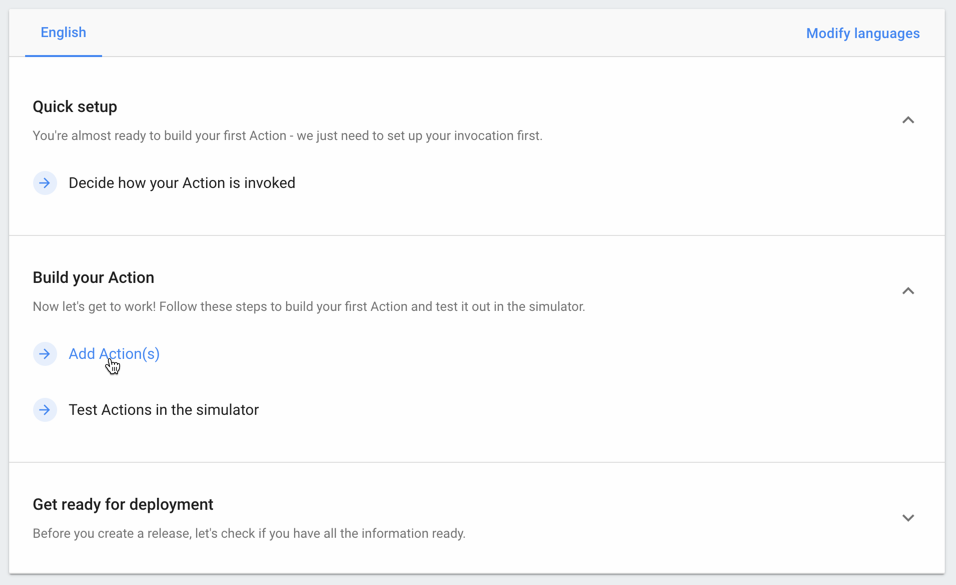This screenshot has height=585, width=956.
Task: Open the Add Action(s) link
Action: coord(114,354)
